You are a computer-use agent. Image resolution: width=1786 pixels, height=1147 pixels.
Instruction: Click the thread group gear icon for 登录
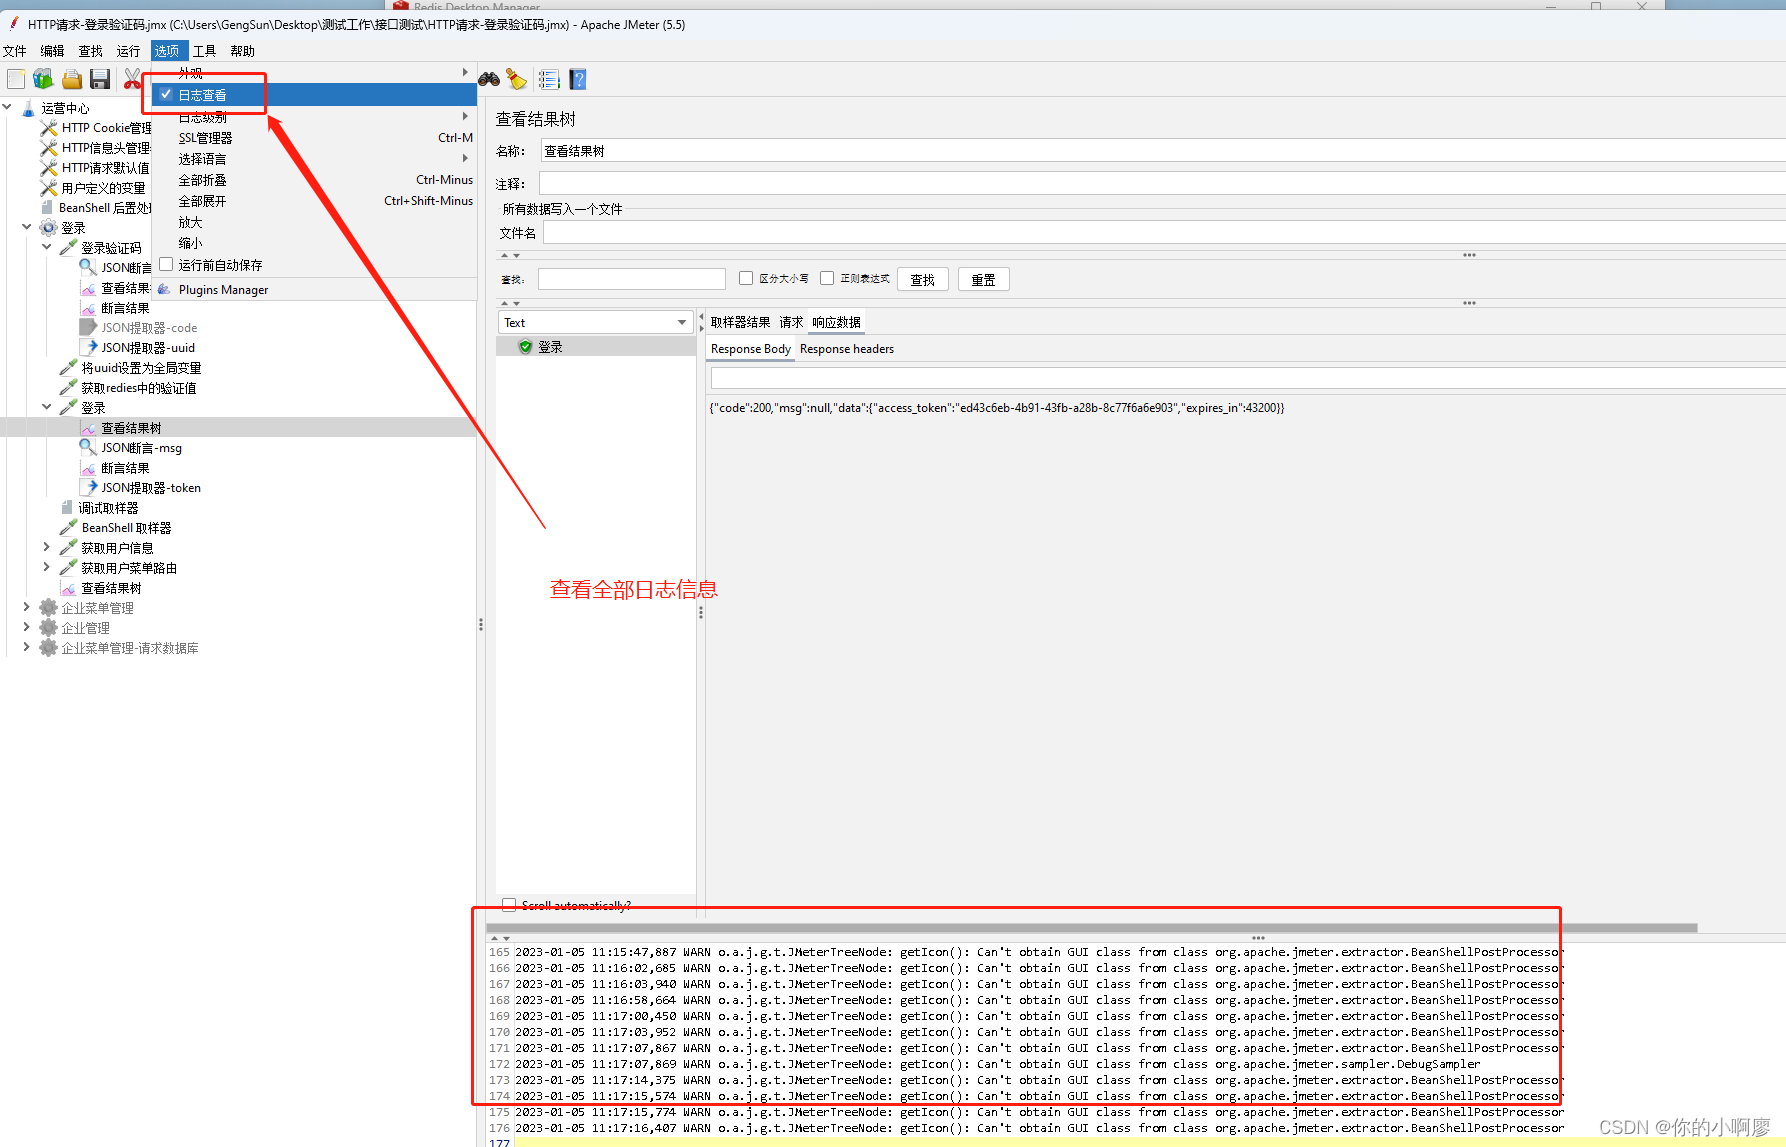(x=48, y=228)
